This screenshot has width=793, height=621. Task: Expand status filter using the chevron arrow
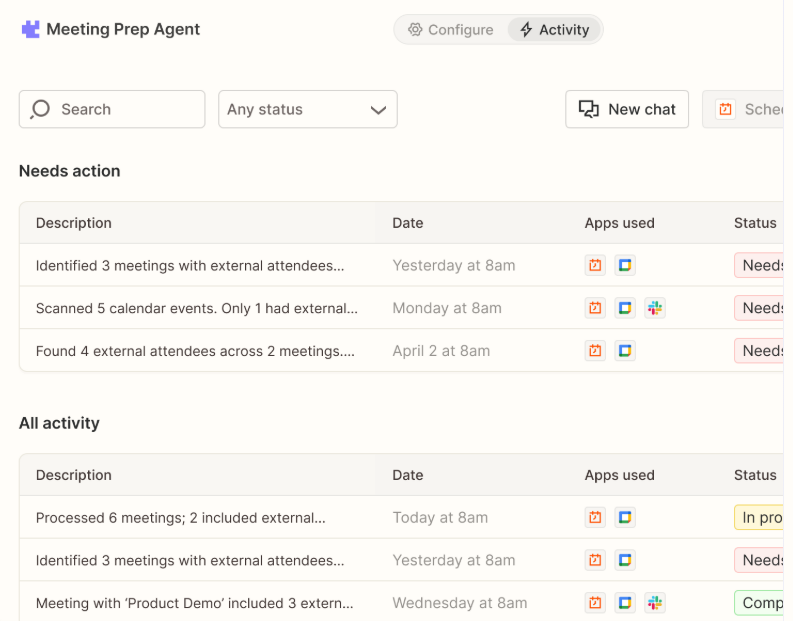click(378, 110)
